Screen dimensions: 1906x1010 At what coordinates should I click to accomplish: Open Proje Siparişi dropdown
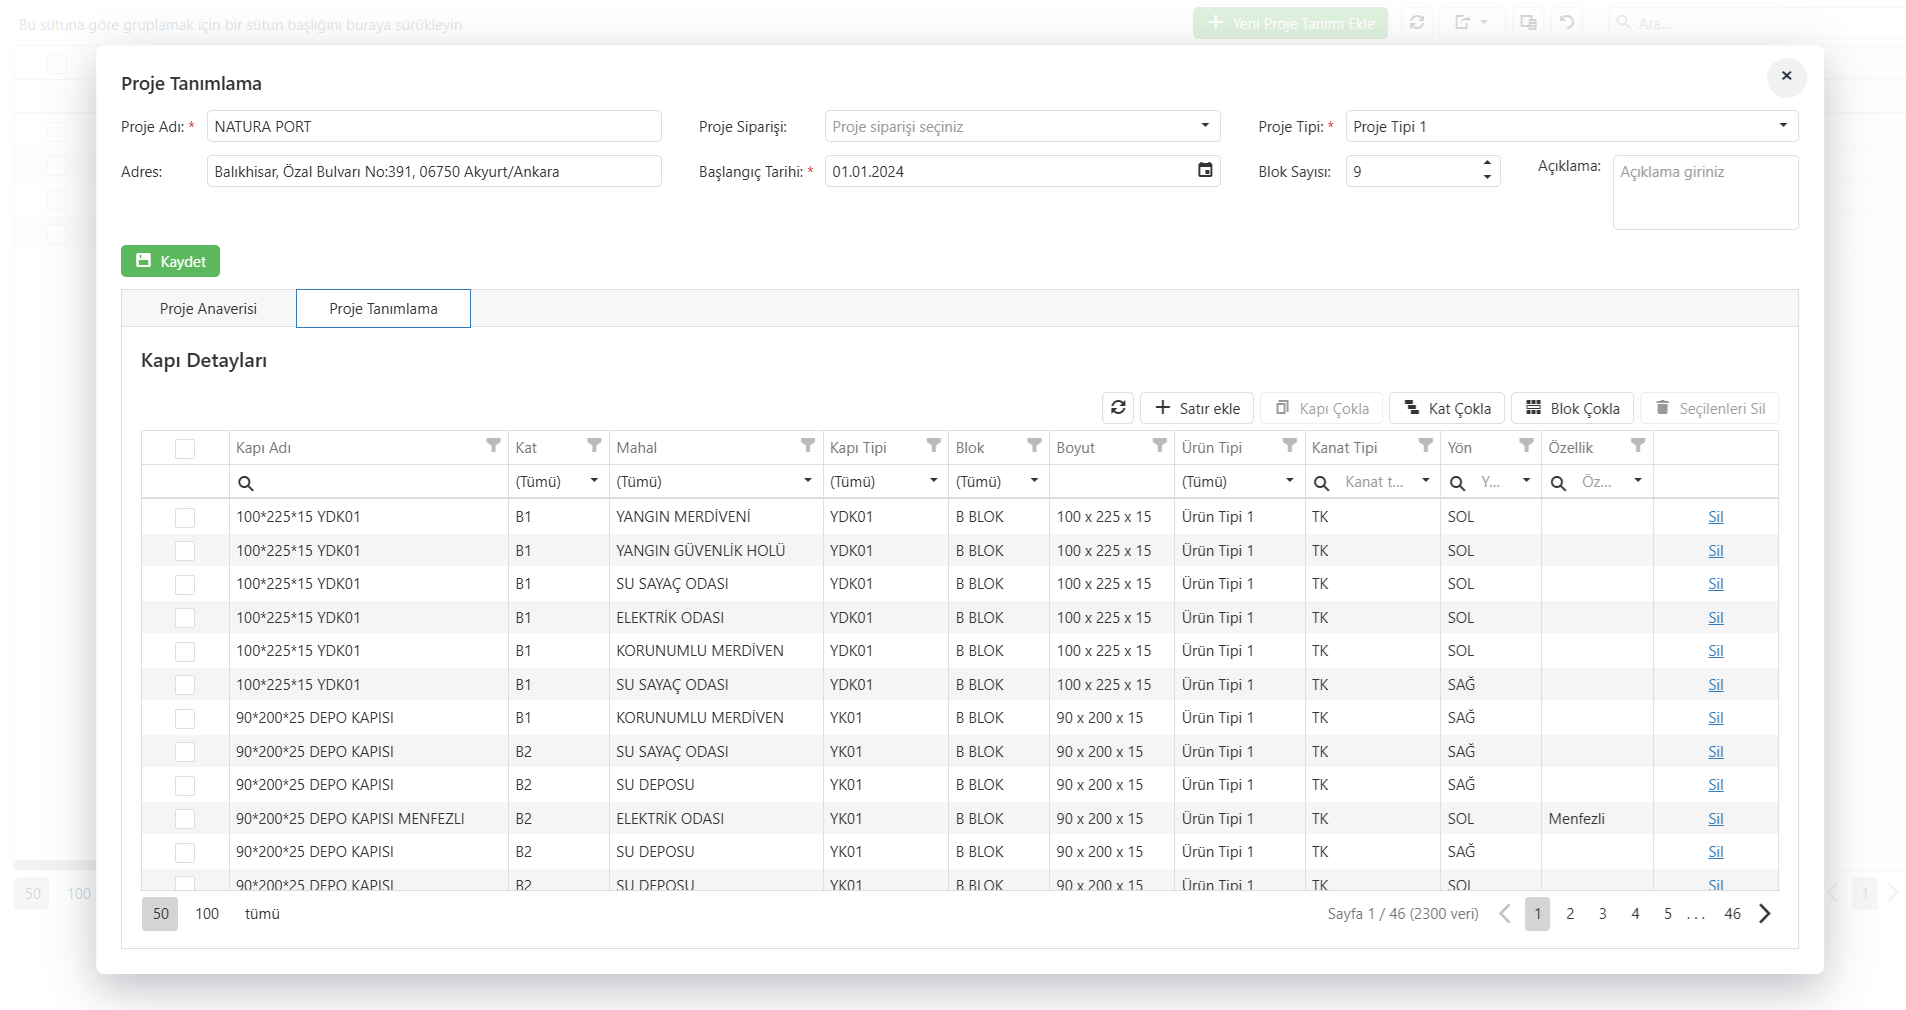[x=1205, y=126]
